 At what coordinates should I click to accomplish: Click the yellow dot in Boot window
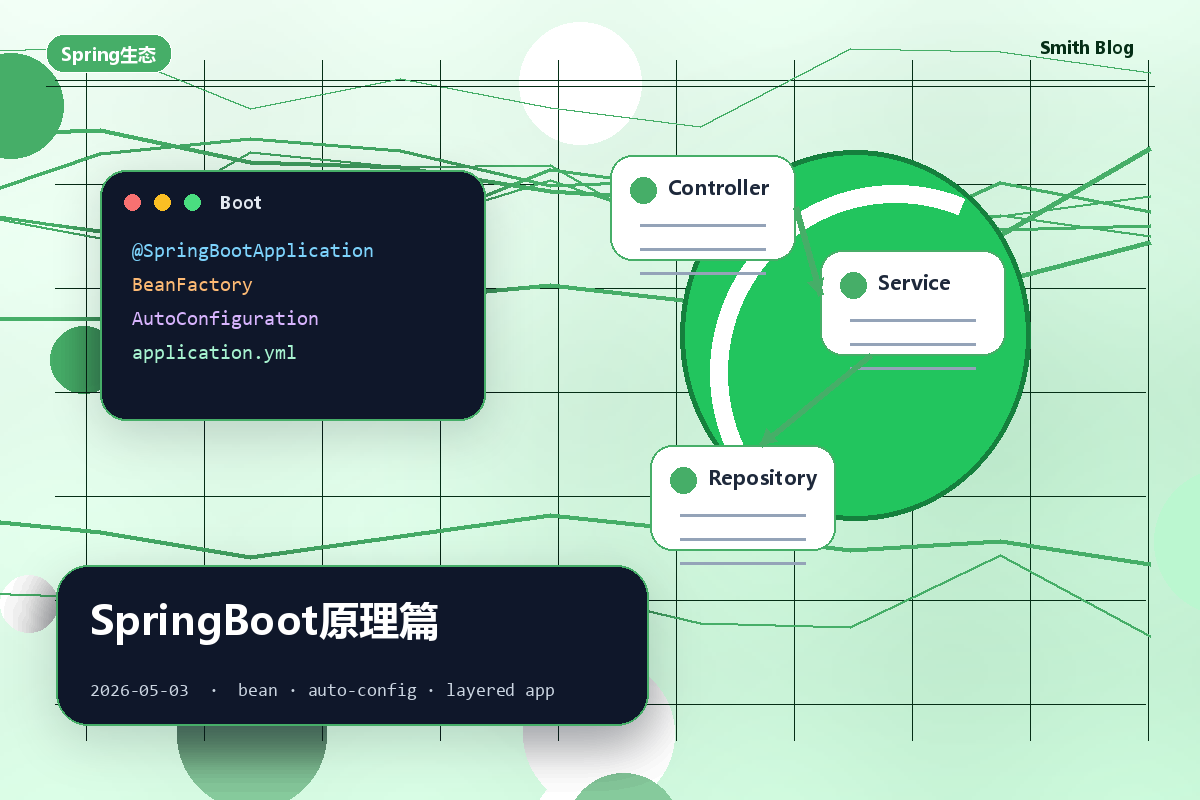coord(162,203)
